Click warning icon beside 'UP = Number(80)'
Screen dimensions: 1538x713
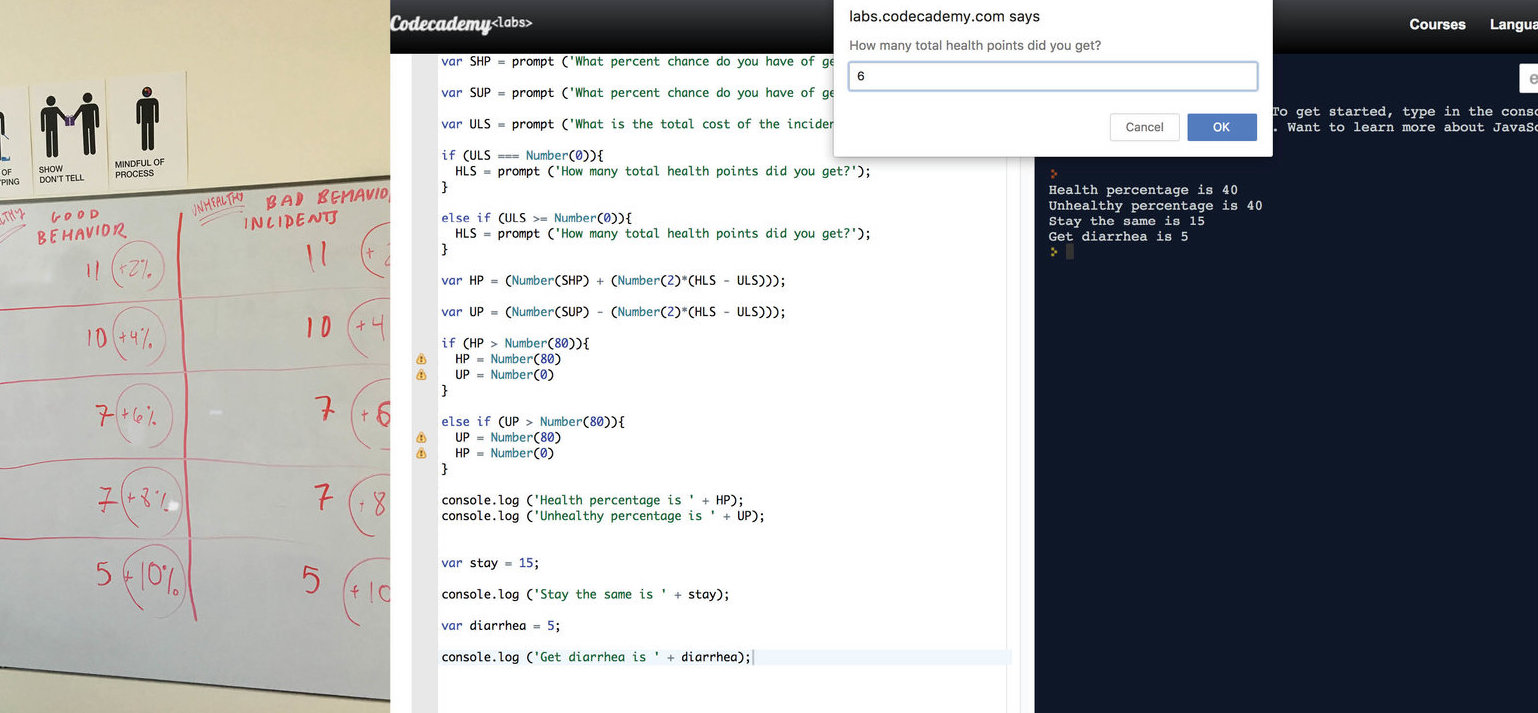(421, 438)
